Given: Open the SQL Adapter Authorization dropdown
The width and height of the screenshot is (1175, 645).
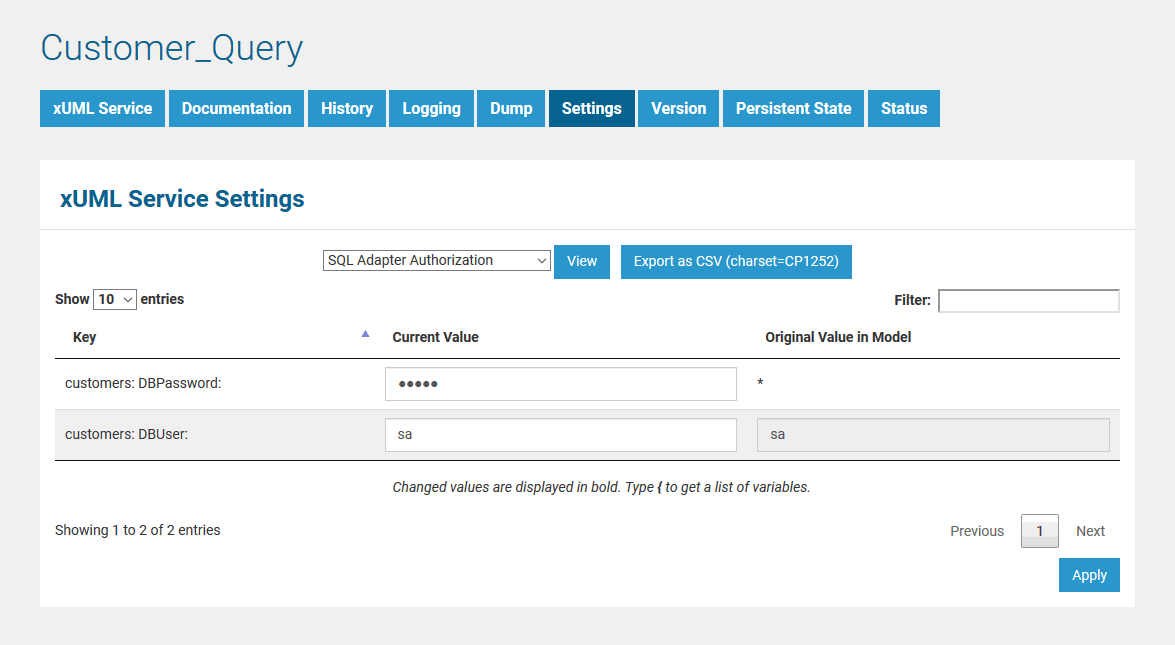Looking at the screenshot, I should point(436,260).
